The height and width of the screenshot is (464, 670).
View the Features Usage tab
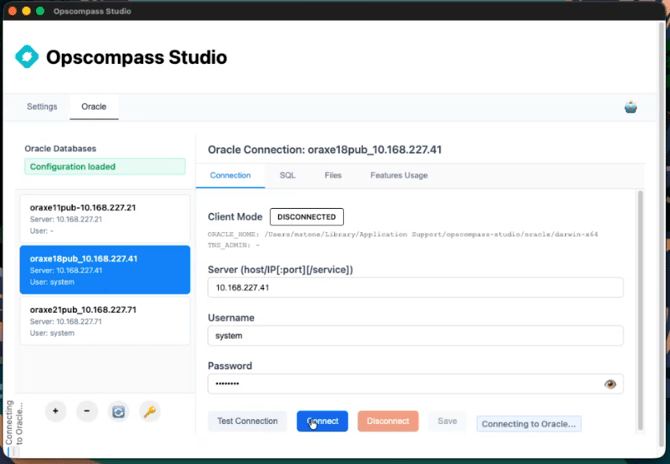(x=399, y=175)
